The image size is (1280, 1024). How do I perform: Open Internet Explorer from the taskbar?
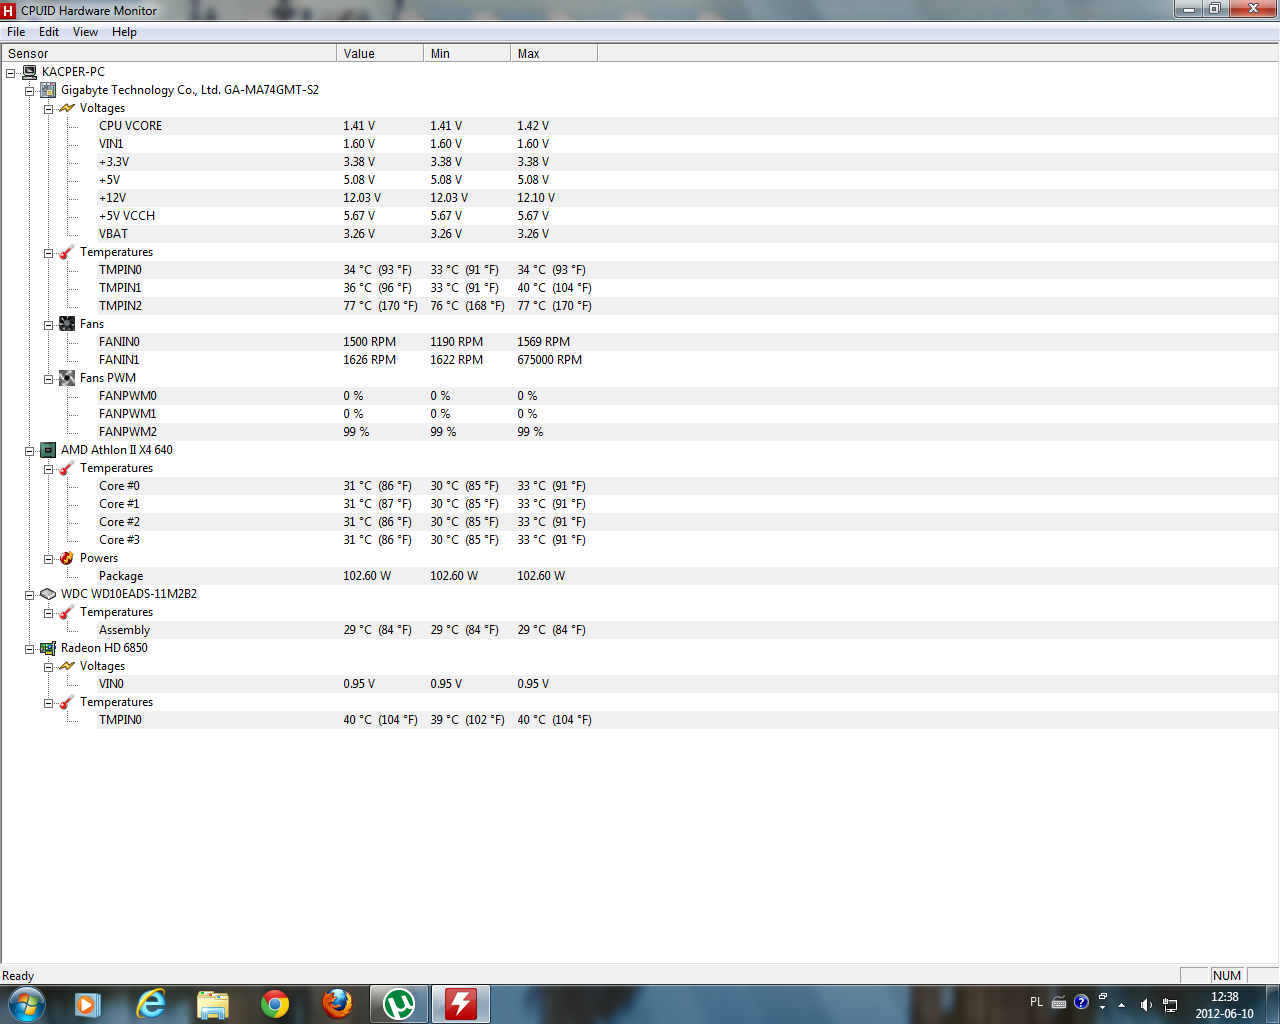151,1004
